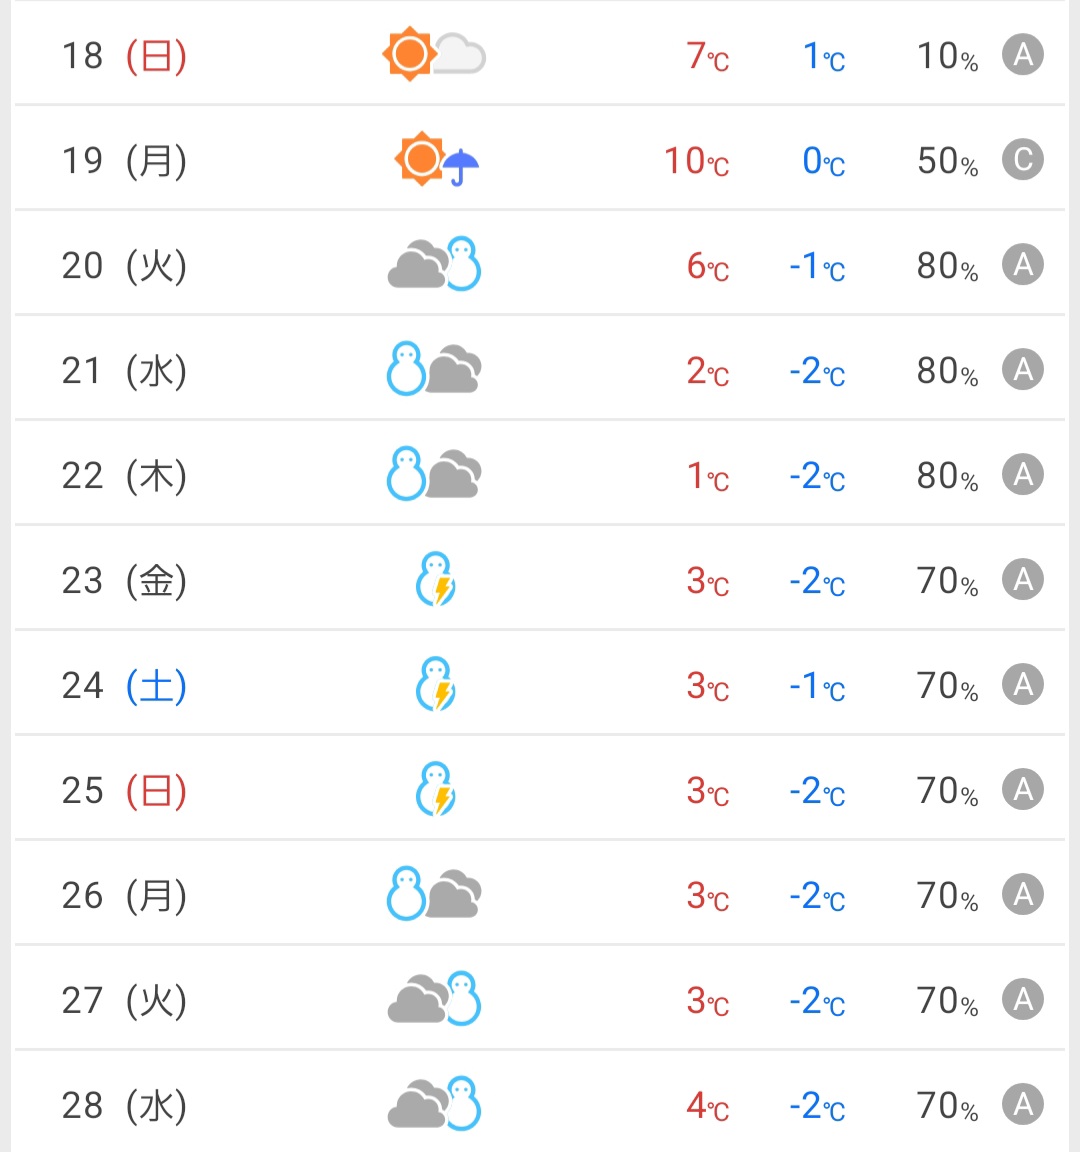Click the 0℃ low temperature on the 19th
The image size is (1080, 1152).
pos(824,161)
